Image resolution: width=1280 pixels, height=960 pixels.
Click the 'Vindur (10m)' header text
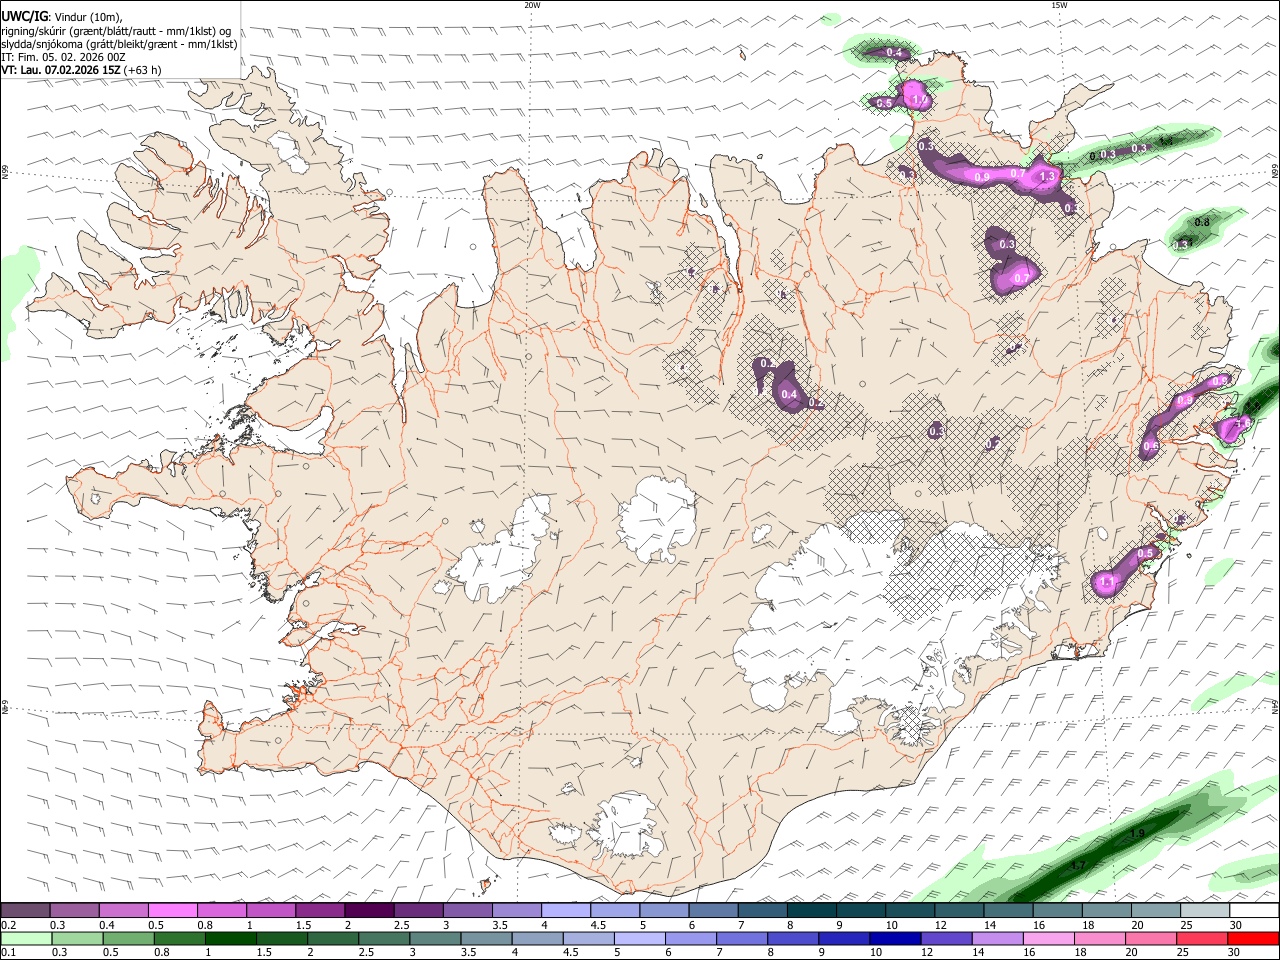point(86,17)
